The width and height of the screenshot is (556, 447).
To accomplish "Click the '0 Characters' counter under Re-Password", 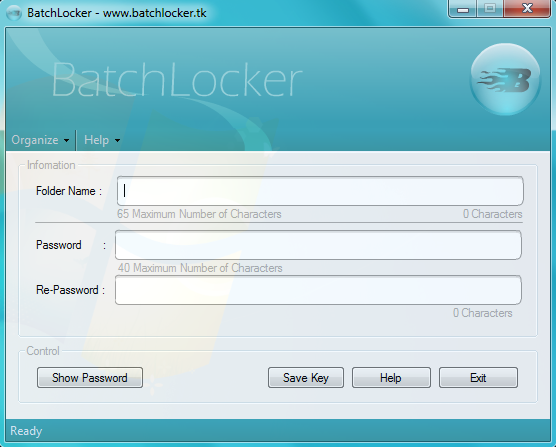I will (483, 313).
